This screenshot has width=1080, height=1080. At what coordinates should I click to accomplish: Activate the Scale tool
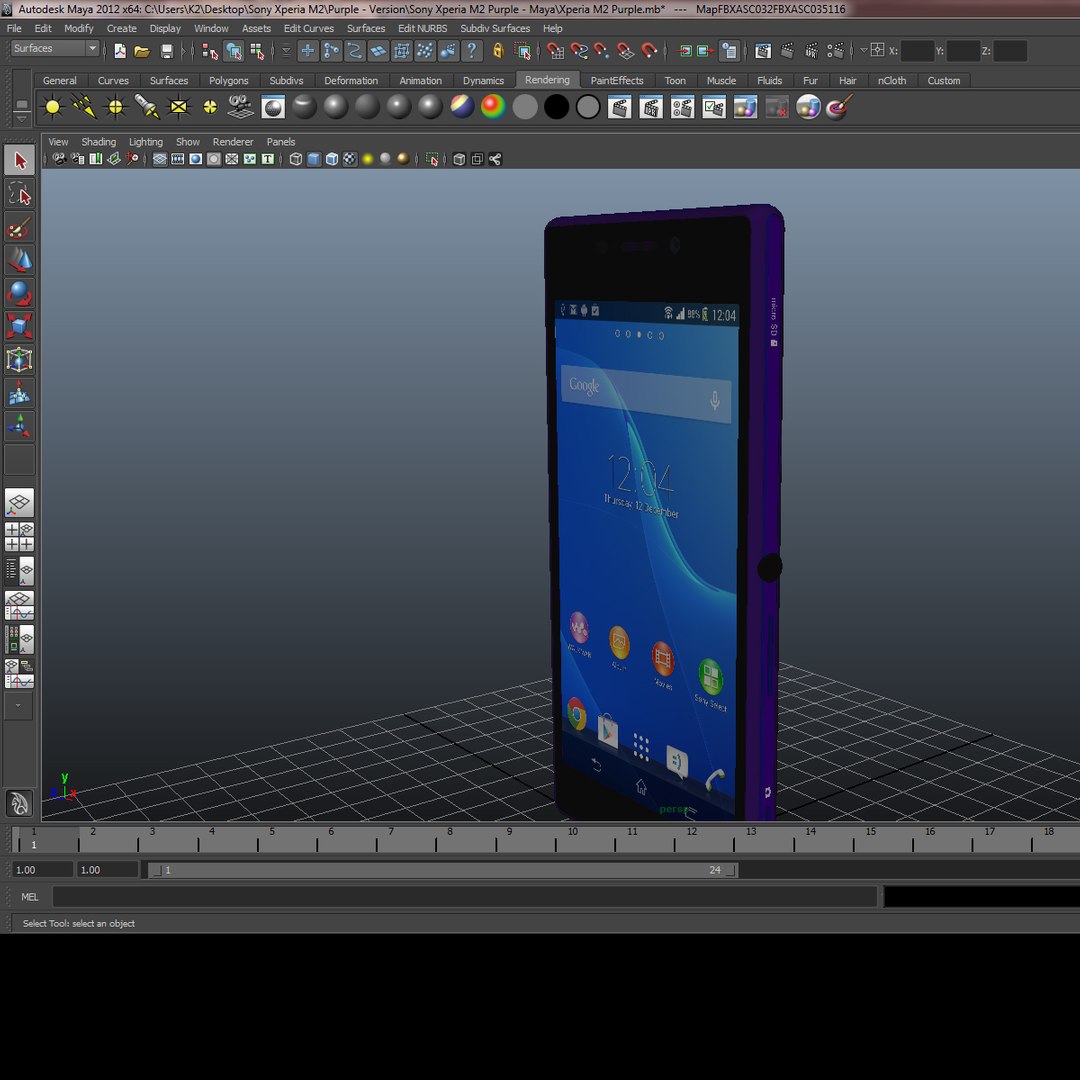click(x=19, y=326)
